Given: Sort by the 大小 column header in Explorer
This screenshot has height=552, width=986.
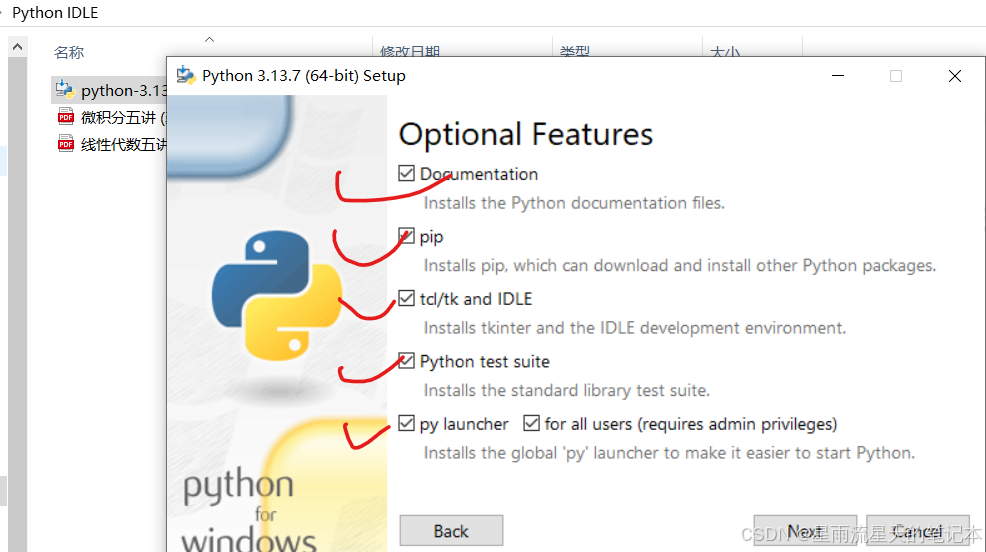Looking at the screenshot, I should (x=725, y=52).
